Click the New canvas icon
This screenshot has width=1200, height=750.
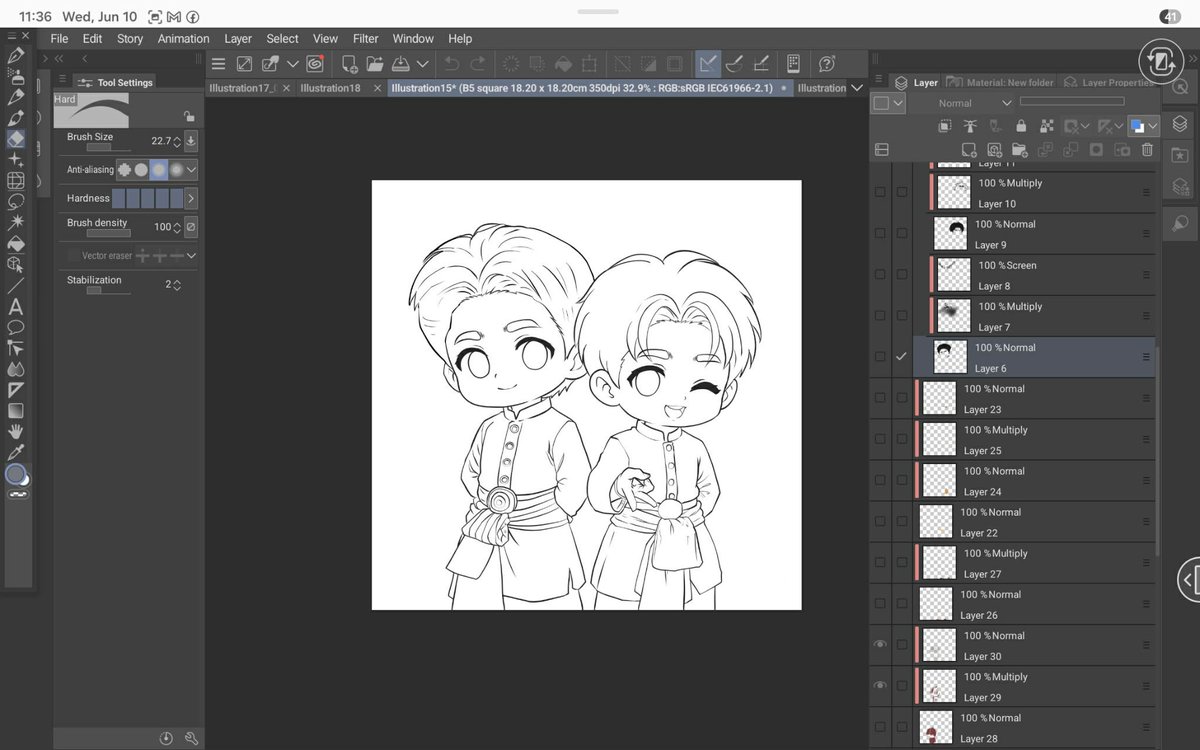click(349, 64)
